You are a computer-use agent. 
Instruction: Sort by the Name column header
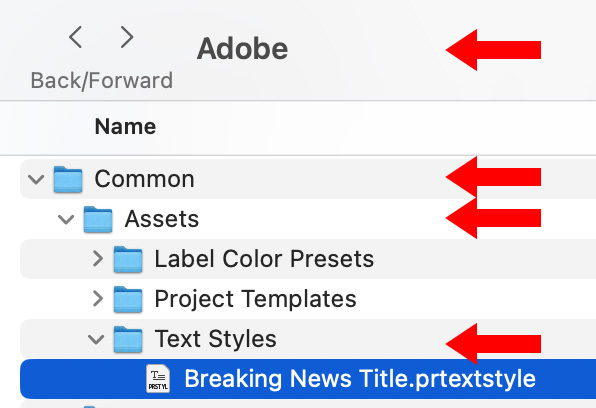tap(125, 127)
